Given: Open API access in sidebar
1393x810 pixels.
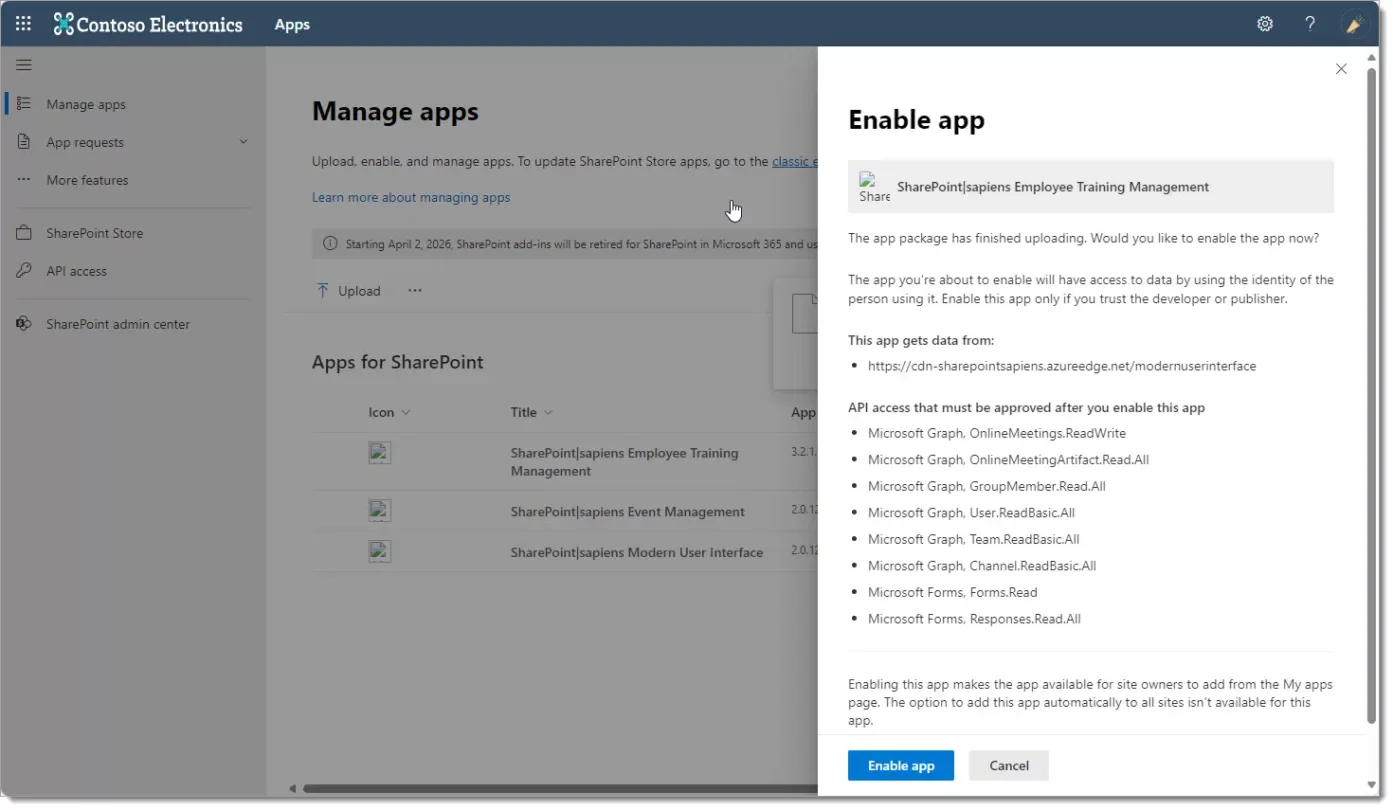Looking at the screenshot, I should point(76,271).
